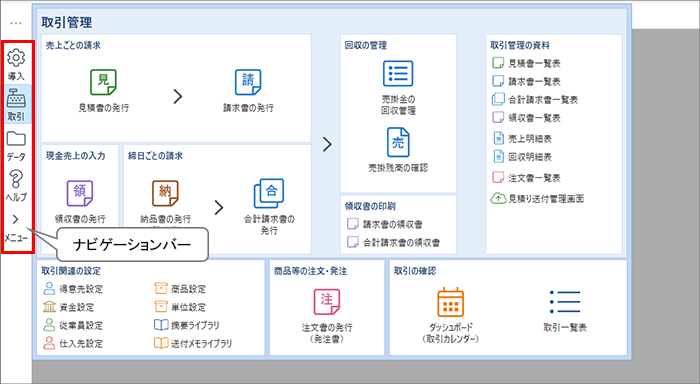700x384 pixels.
Task: Open 得意先設定 setting
Action: (73, 289)
